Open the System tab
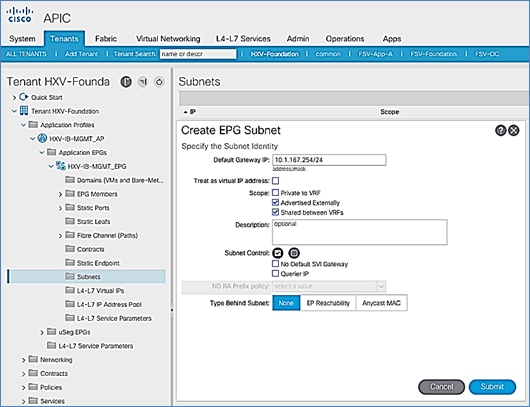Image resolution: width=530 pixels, height=407 pixels. [x=22, y=39]
